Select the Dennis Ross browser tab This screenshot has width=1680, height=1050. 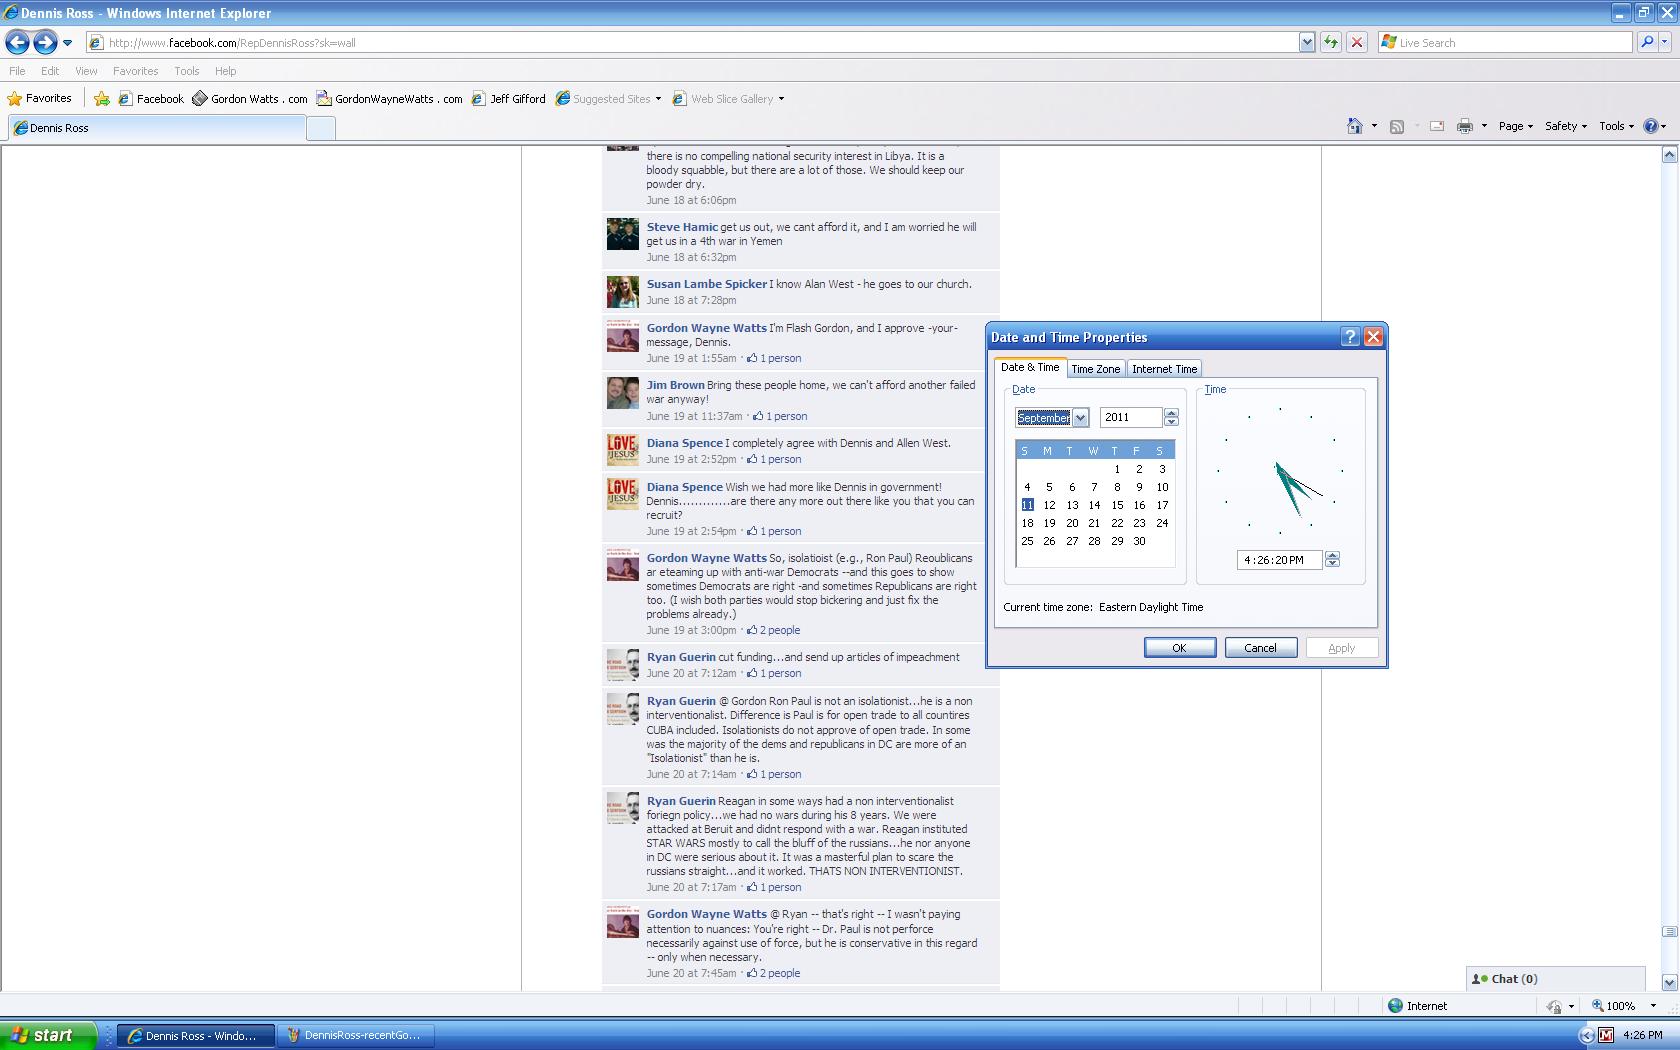[157, 128]
